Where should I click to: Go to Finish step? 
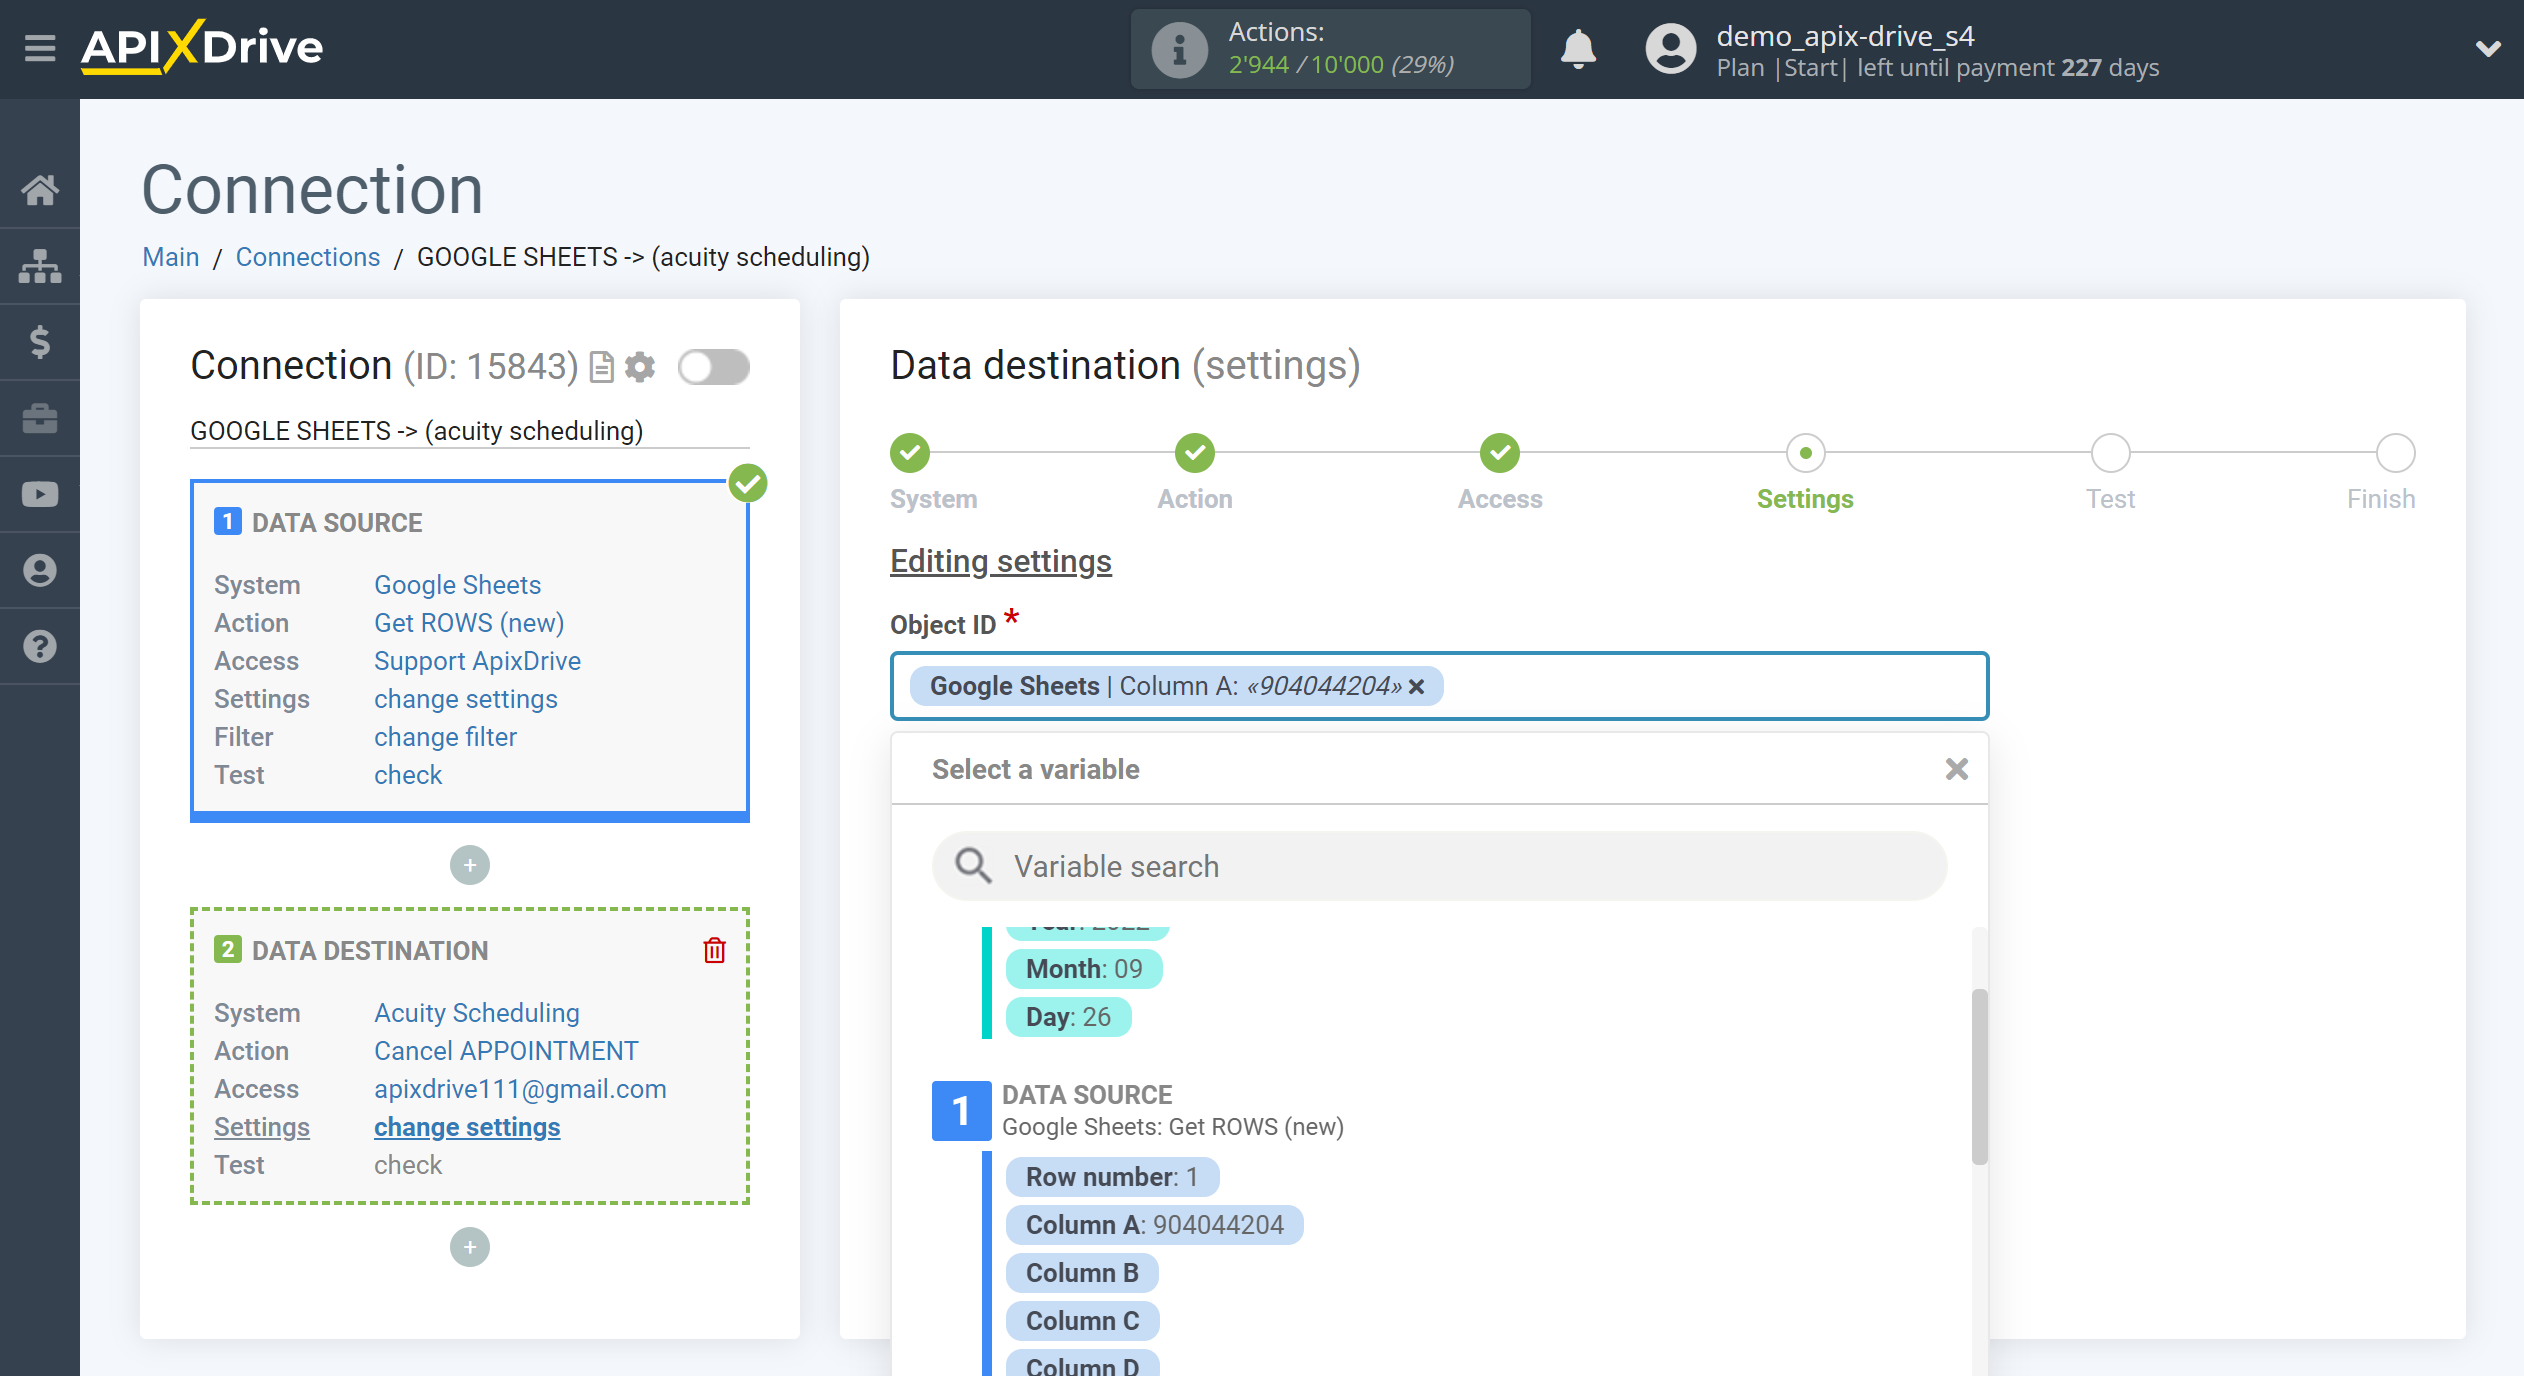click(x=2395, y=453)
